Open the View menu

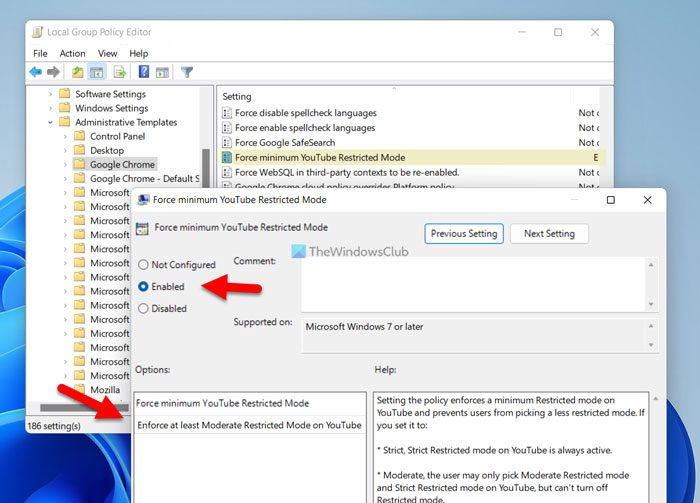click(108, 54)
